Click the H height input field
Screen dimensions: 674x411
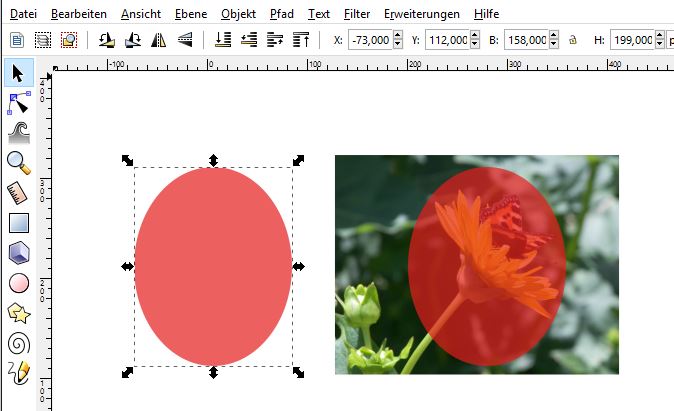(632, 40)
